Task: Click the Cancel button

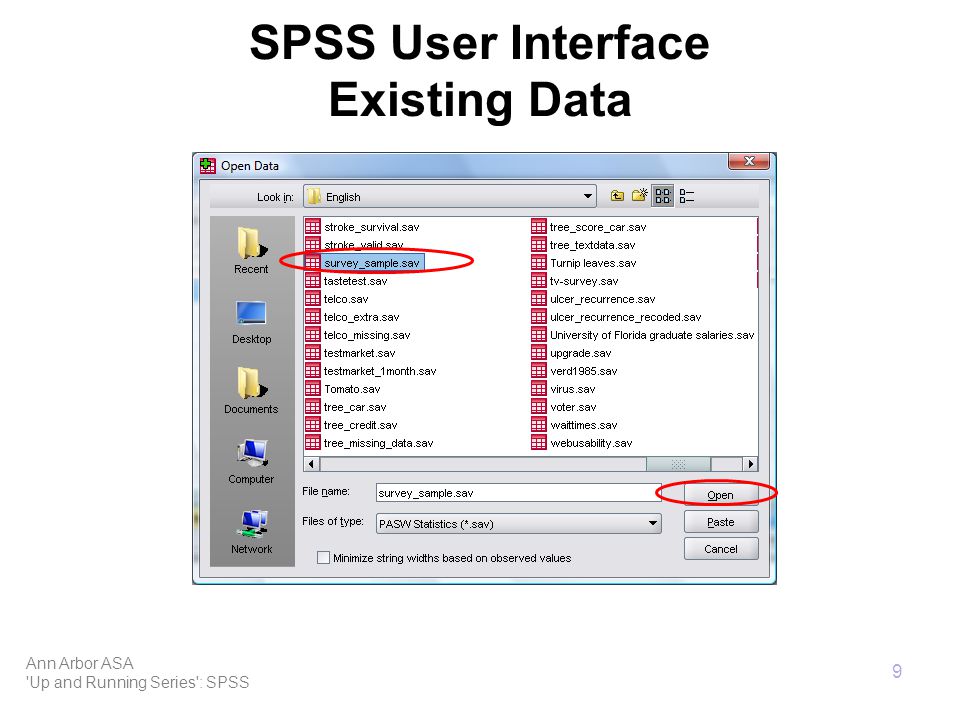Action: click(721, 549)
